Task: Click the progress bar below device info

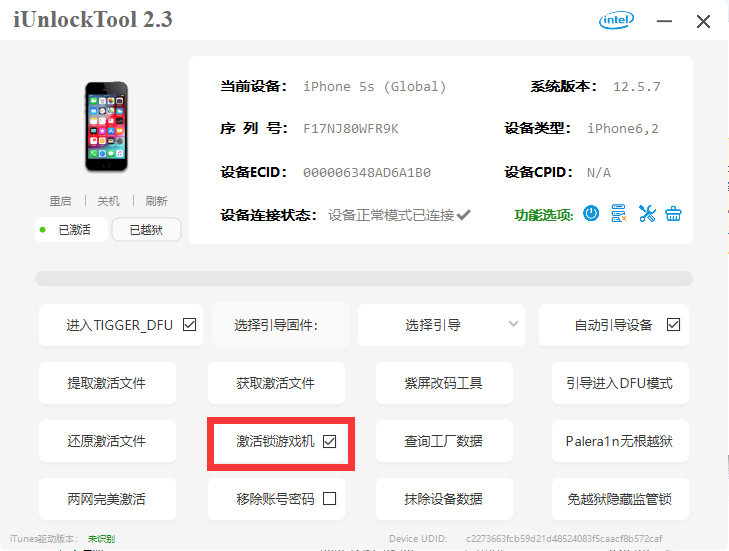Action: point(364,279)
